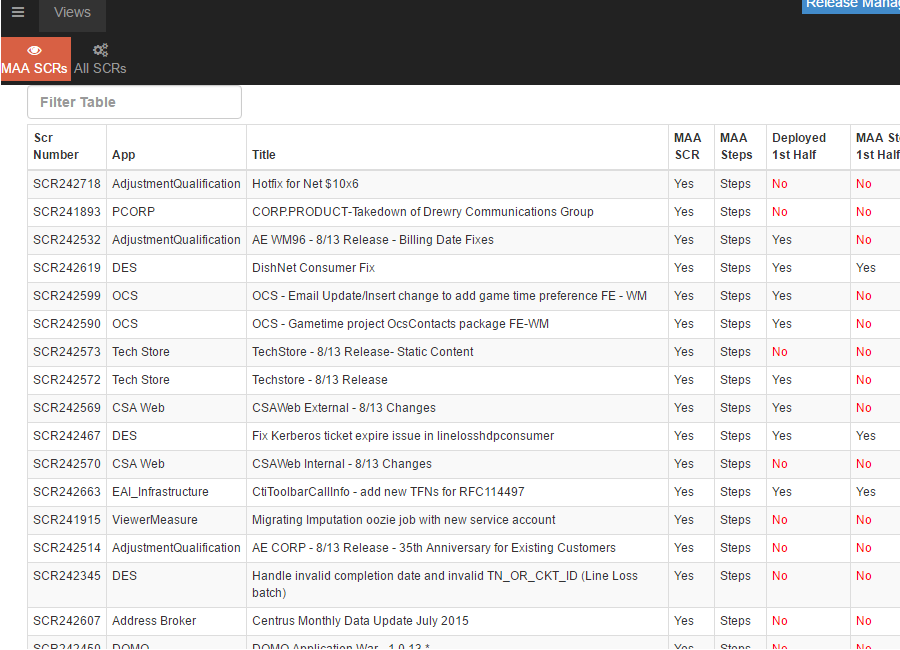Click the "Fix Kerberos ticket expire issue" link

click(x=405, y=435)
